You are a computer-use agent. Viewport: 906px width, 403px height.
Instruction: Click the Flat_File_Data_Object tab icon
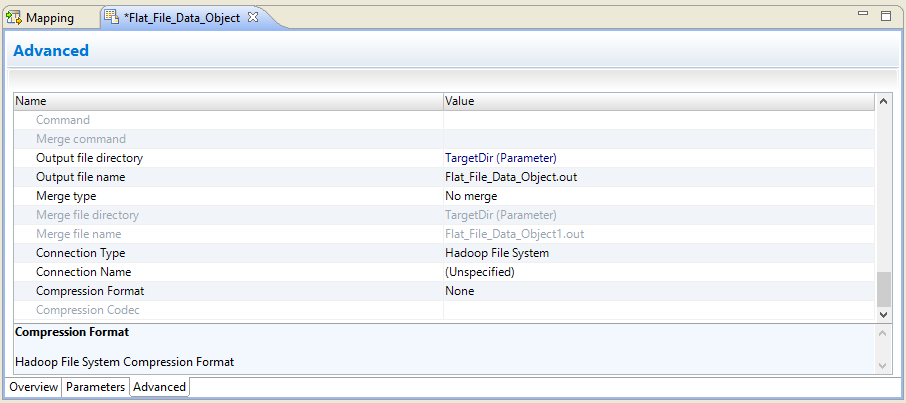click(x=111, y=18)
